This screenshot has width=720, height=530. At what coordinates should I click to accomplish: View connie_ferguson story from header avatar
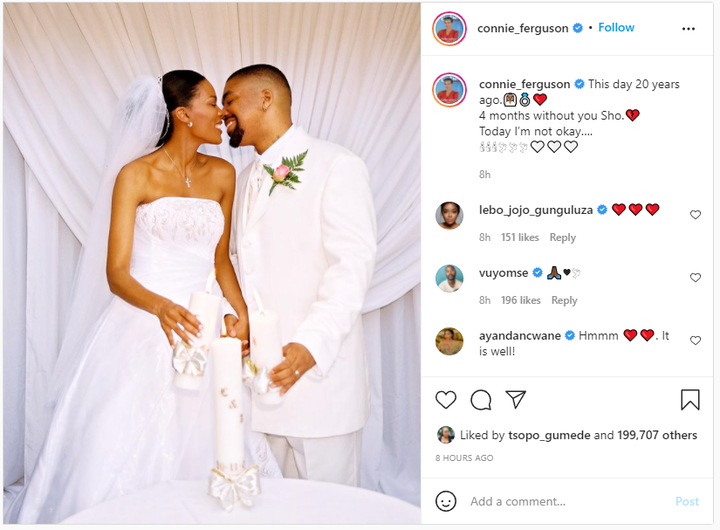pos(449,28)
